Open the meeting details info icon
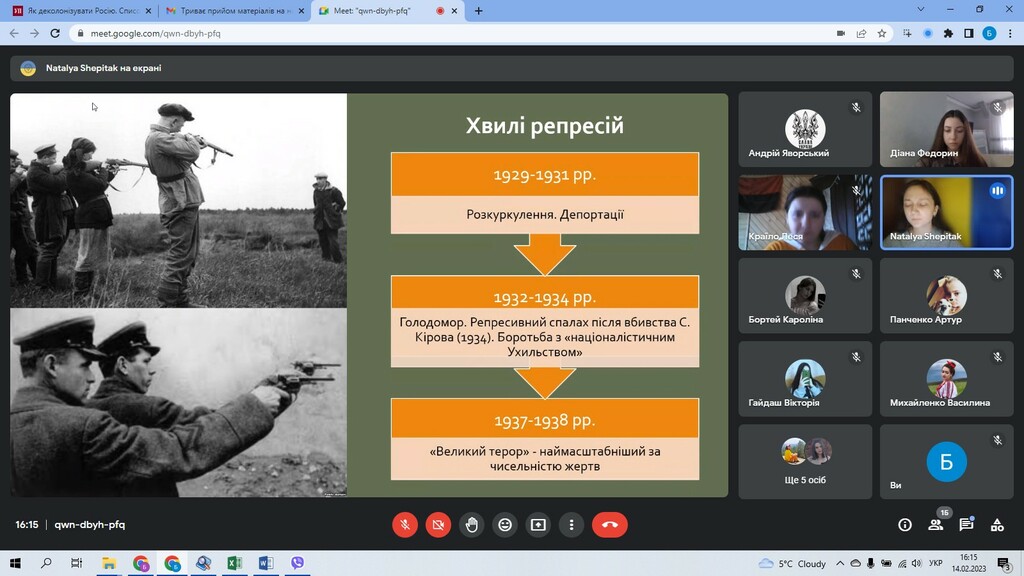This screenshot has height=576, width=1024. 905,525
